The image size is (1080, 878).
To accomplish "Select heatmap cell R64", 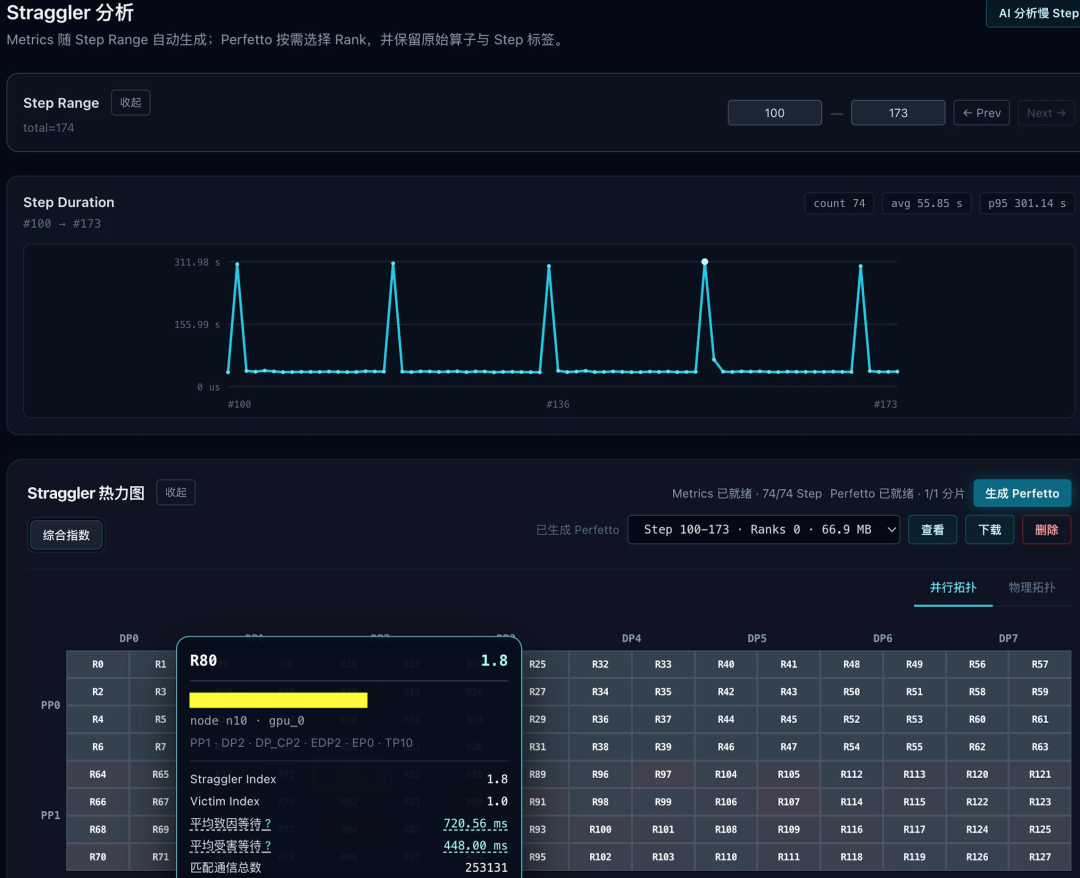I will (x=98, y=774).
